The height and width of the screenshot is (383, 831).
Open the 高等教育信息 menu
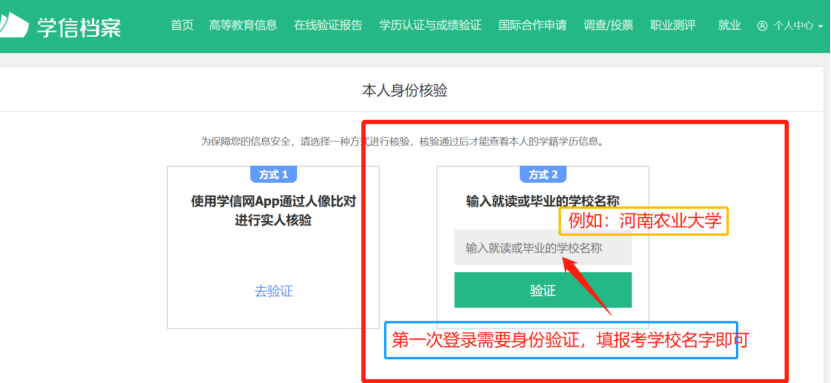[243, 25]
